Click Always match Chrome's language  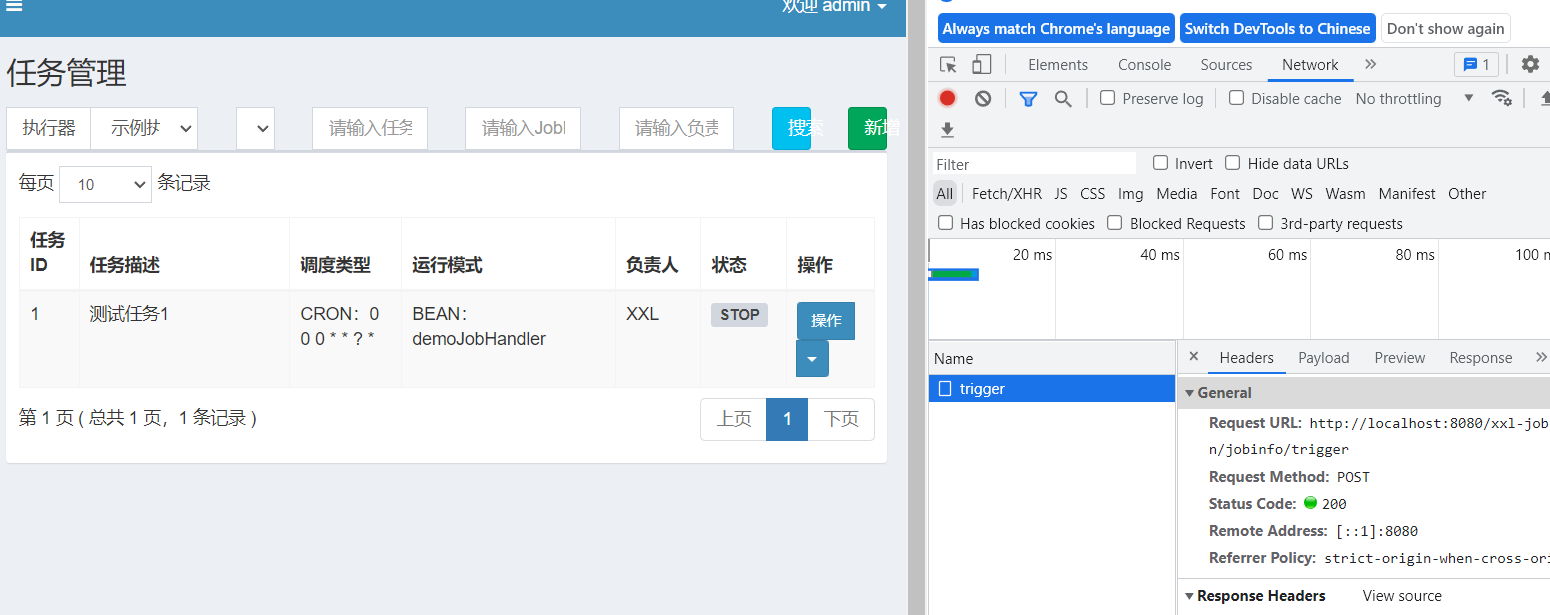(1056, 28)
